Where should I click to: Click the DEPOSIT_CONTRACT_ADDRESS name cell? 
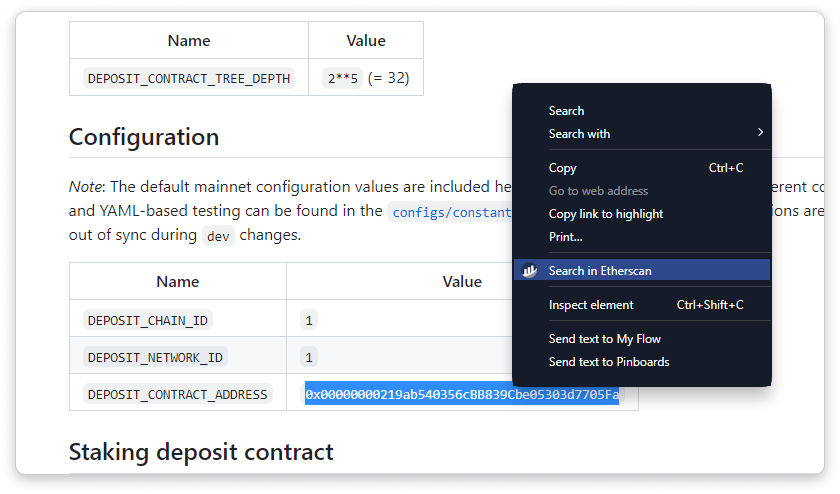coord(178,394)
